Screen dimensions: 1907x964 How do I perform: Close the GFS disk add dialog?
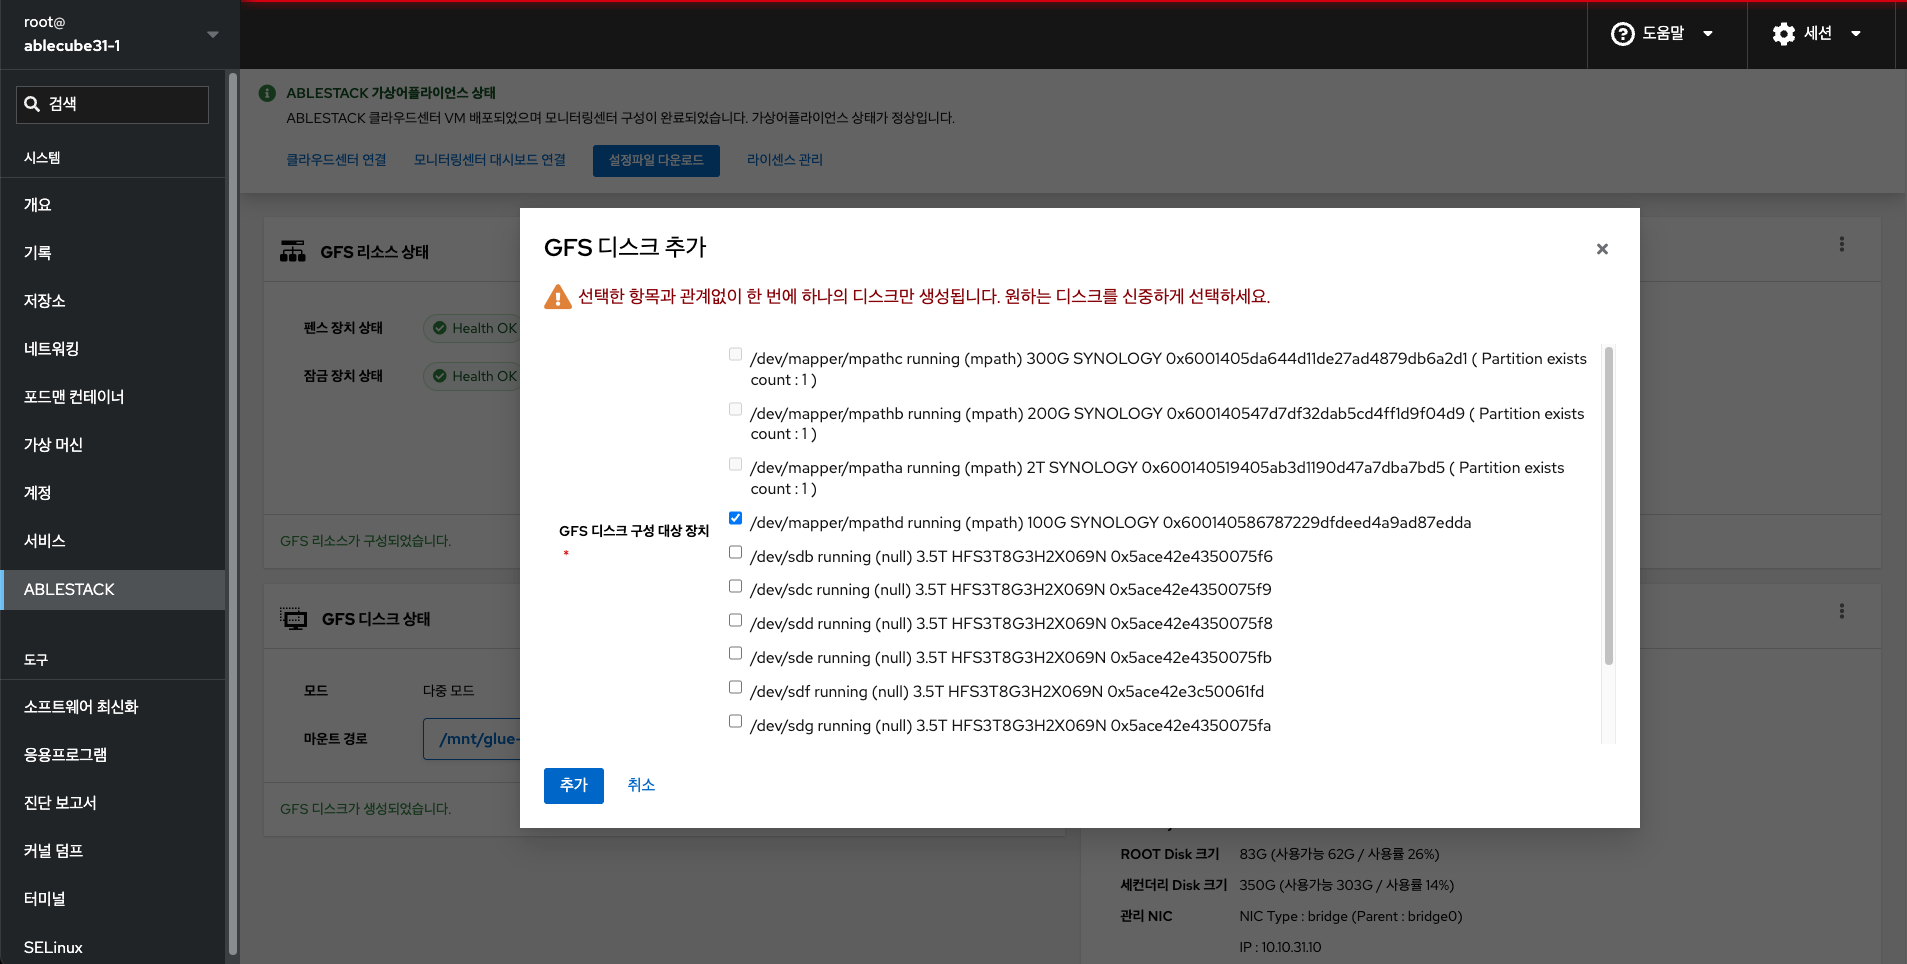pos(1602,249)
